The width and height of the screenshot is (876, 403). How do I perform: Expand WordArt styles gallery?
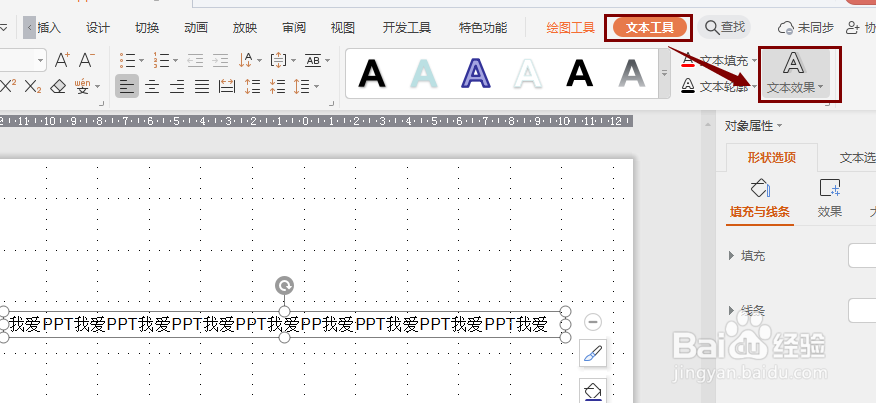click(664, 73)
